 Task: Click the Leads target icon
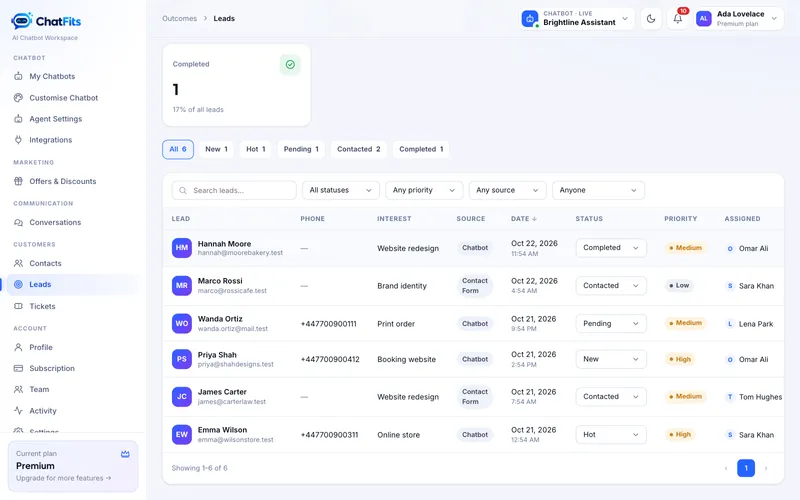coord(18,284)
